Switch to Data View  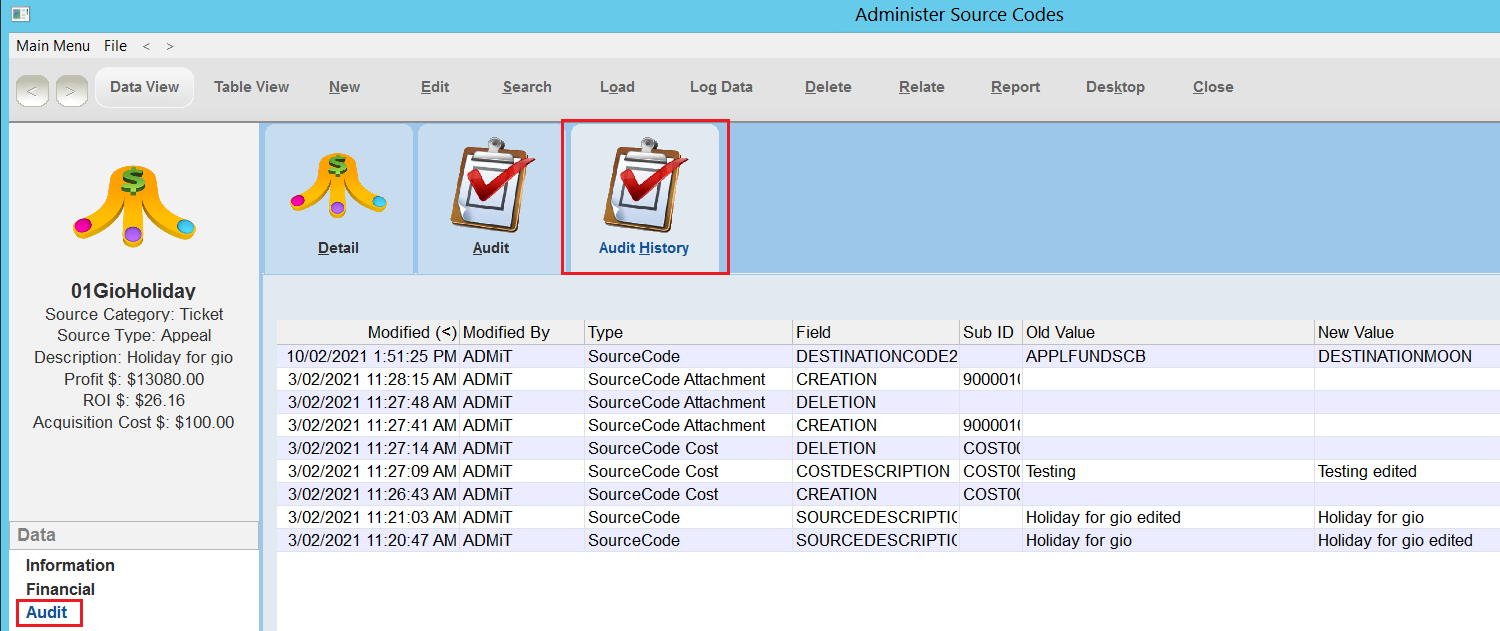(x=145, y=87)
